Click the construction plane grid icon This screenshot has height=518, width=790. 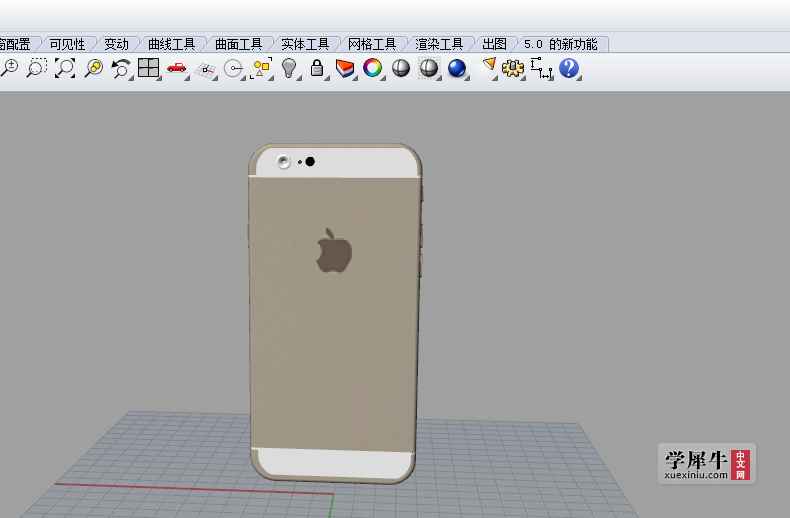205,69
